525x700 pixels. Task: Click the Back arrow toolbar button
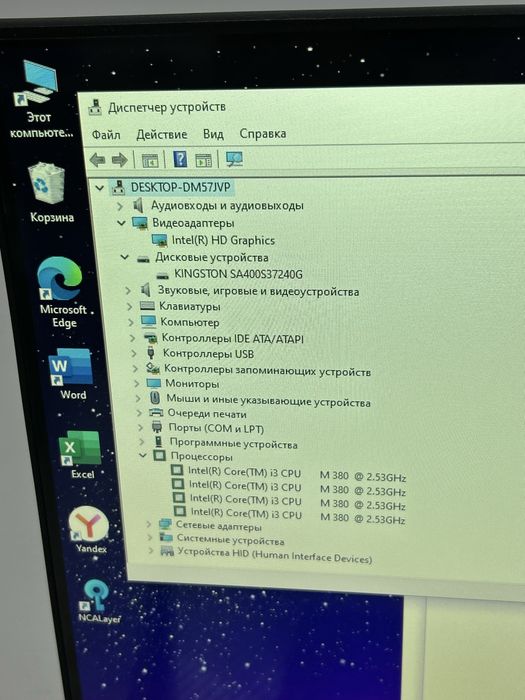pyautogui.click(x=97, y=160)
